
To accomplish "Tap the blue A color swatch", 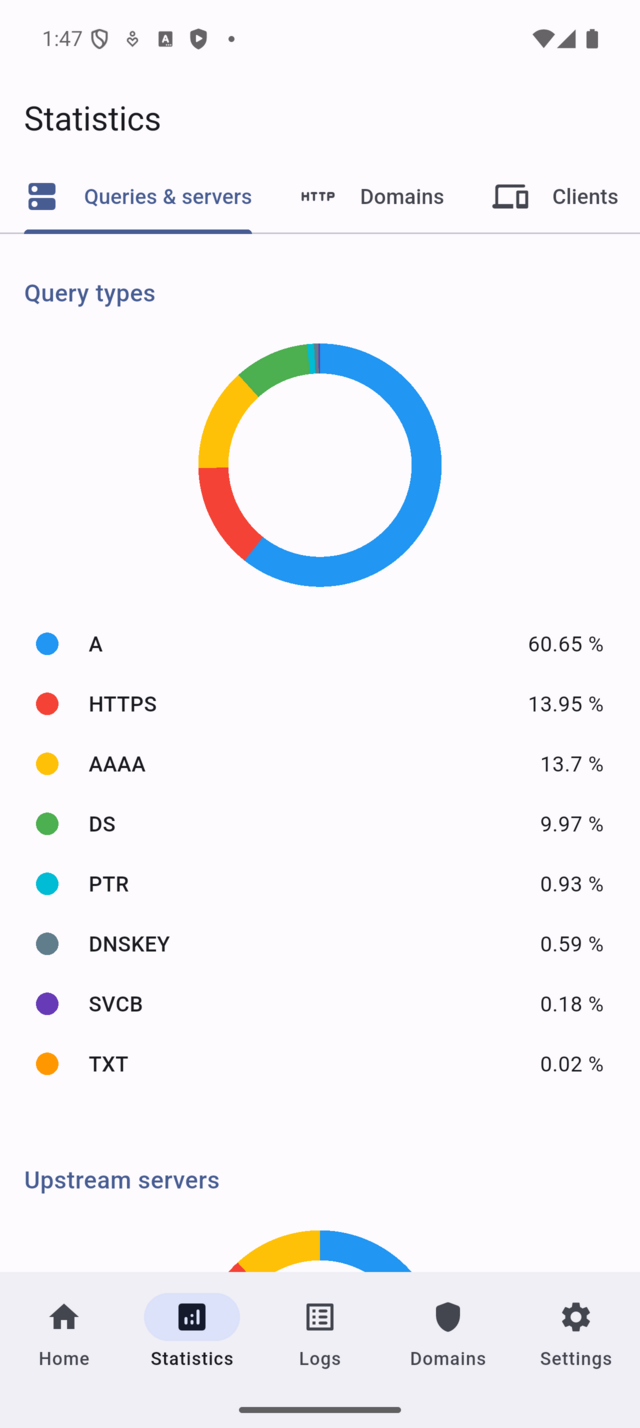I will point(47,644).
